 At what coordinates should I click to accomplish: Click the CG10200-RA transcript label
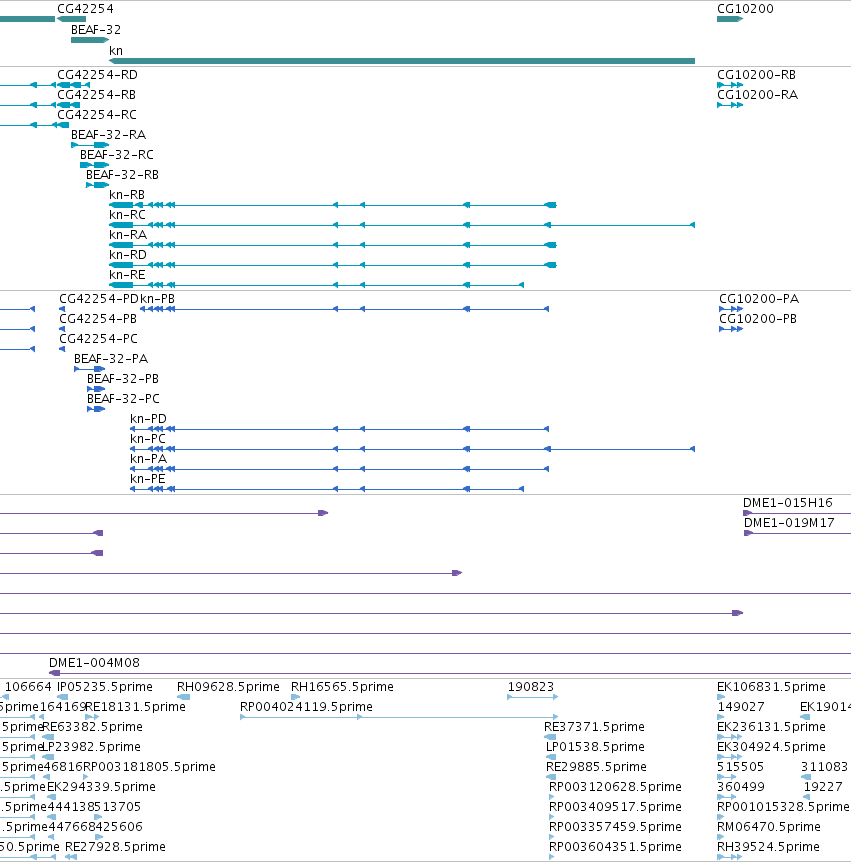(757, 95)
